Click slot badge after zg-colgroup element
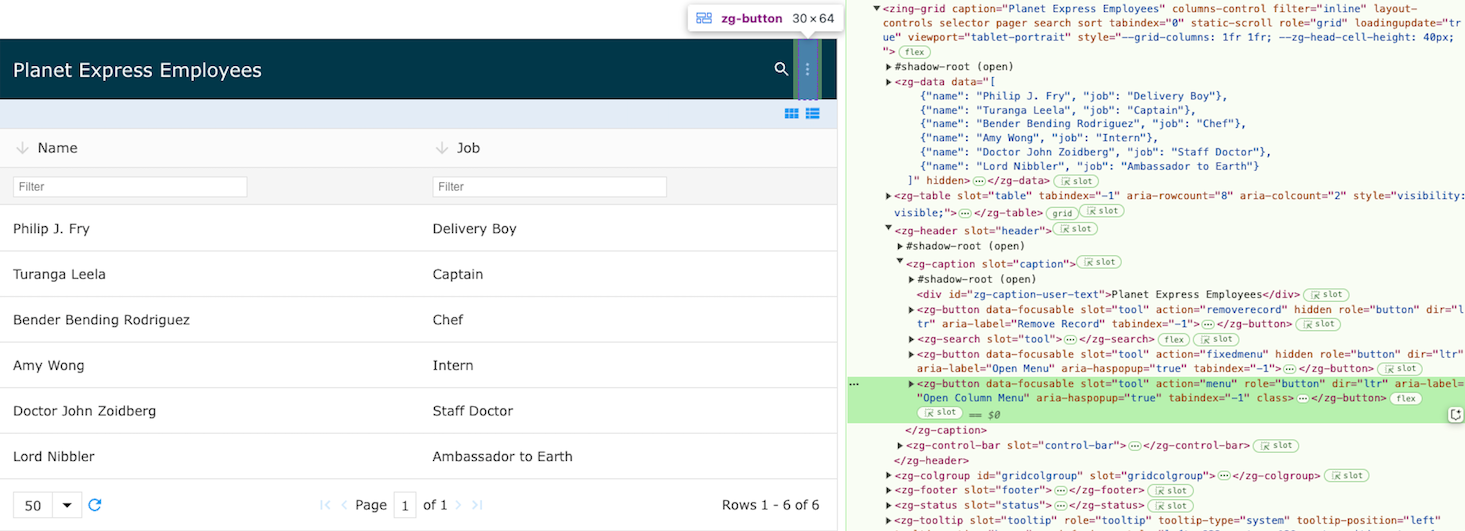 pyautogui.click(x=1347, y=476)
